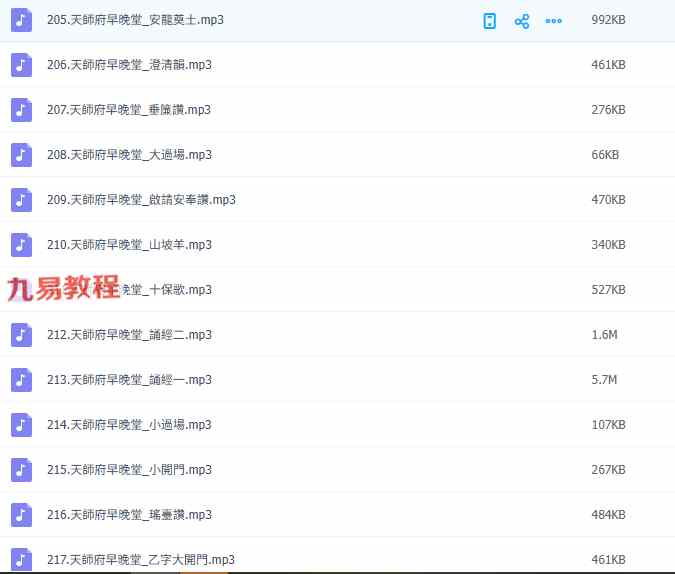
Task: Click the music note icon for 210 山坡羊
Action: pos(22,245)
